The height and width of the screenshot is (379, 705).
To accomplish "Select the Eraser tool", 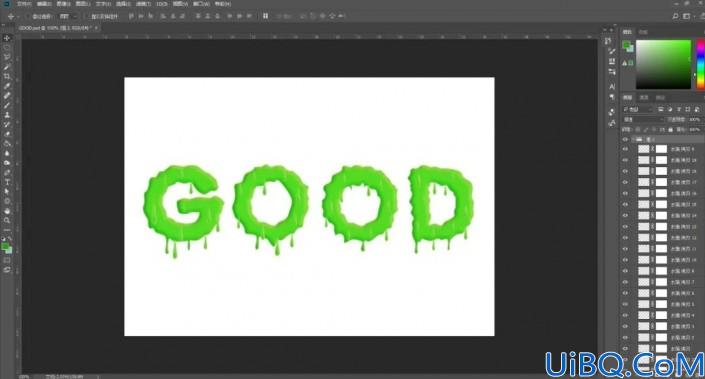I will pos(7,134).
